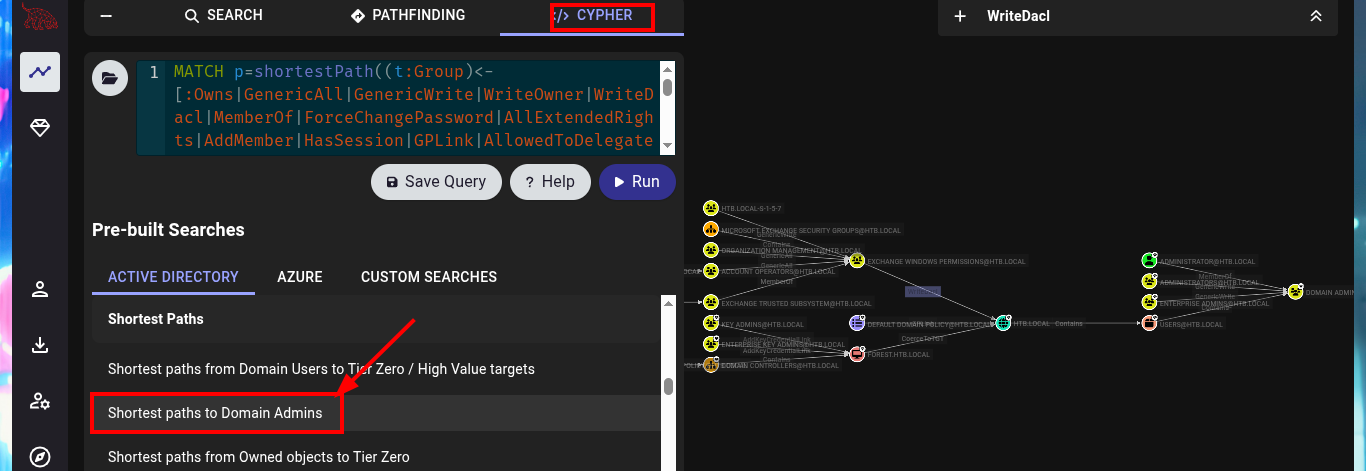Select the AZURE pre-built searches tab

pyautogui.click(x=299, y=277)
